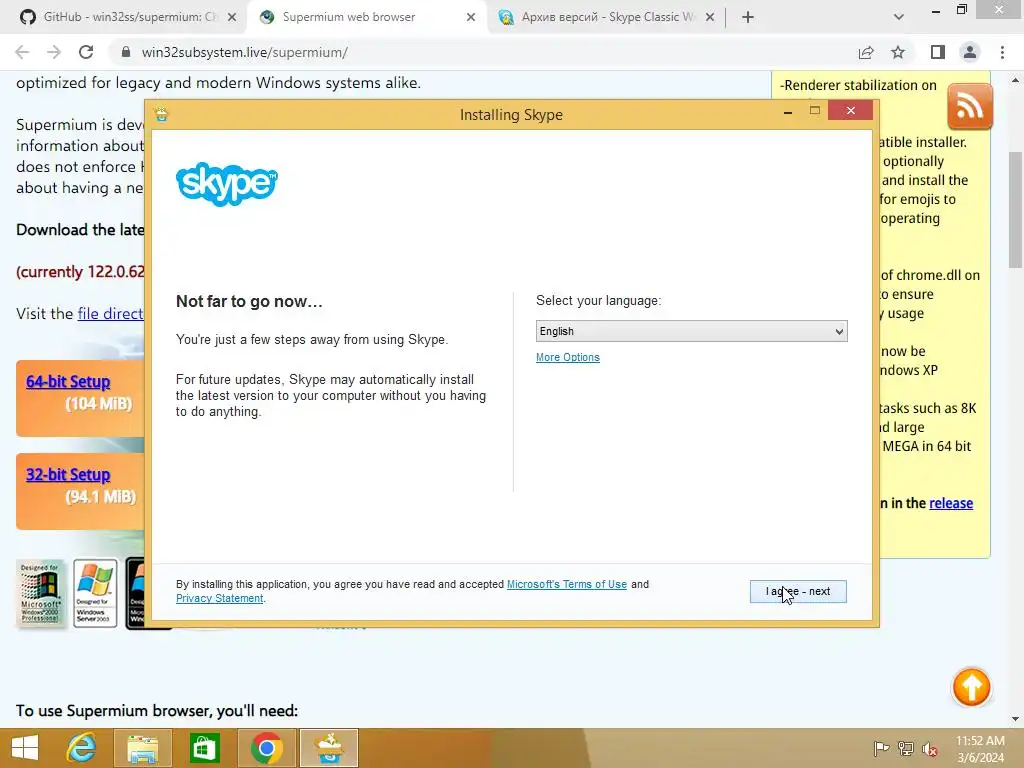The width and height of the screenshot is (1024, 768).
Task: Close the Installing Skype window
Action: (850, 111)
